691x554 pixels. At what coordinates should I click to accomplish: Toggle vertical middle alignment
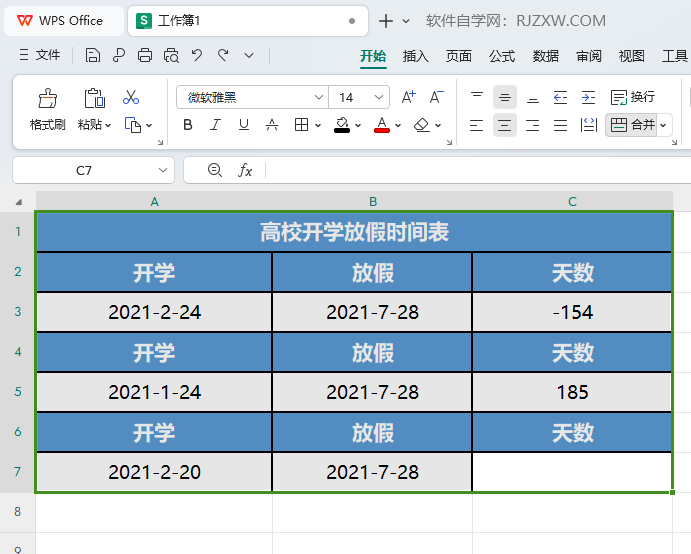coord(505,97)
